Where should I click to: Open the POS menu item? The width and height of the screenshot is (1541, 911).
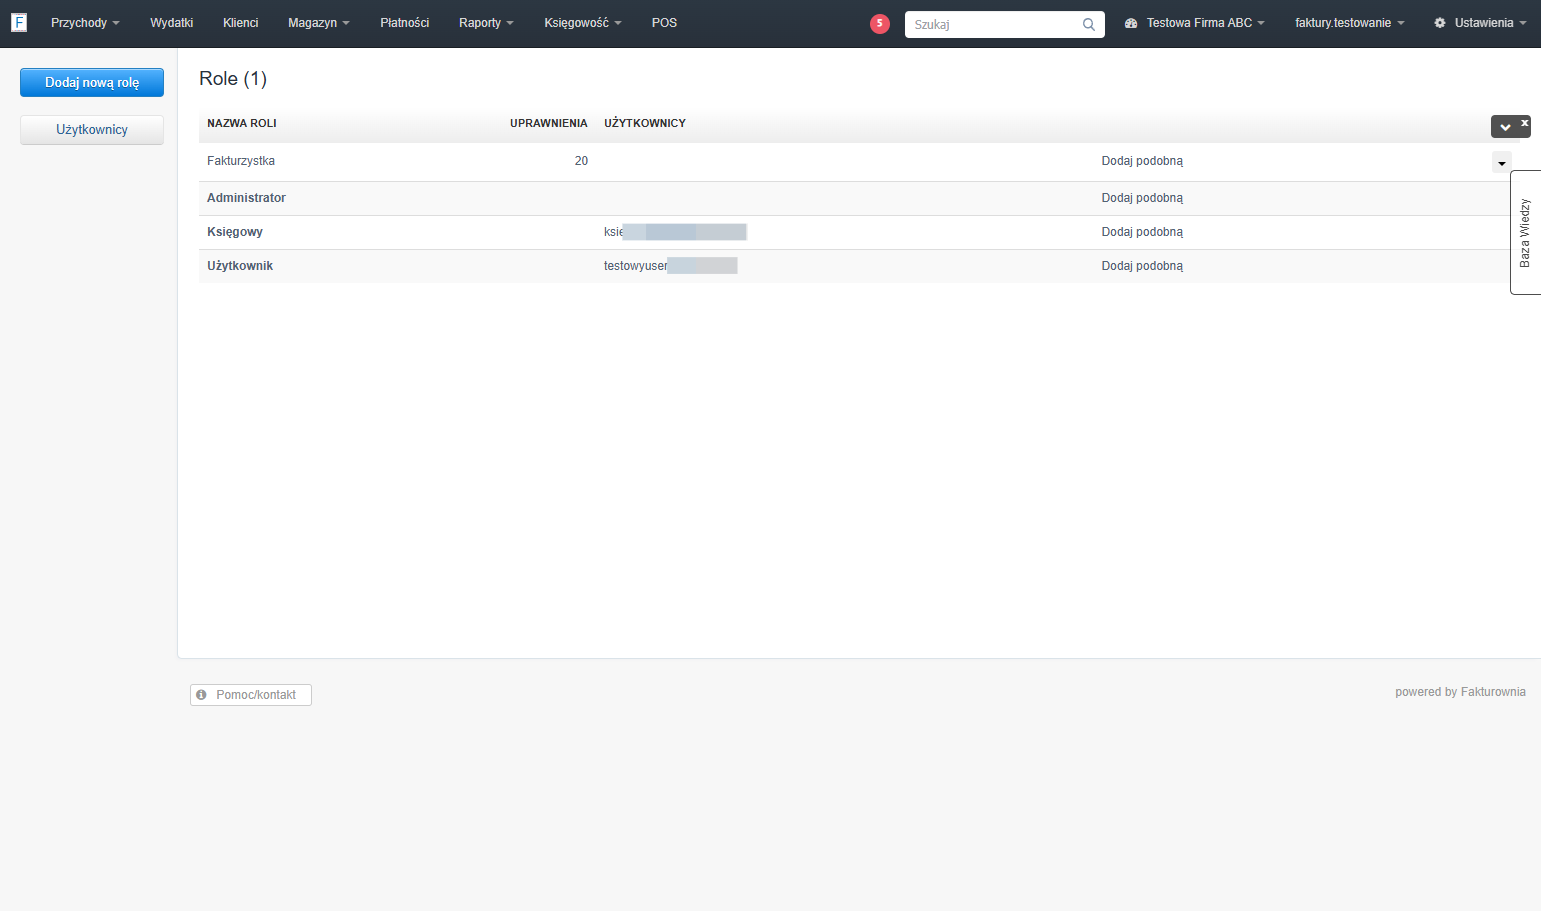coord(664,23)
